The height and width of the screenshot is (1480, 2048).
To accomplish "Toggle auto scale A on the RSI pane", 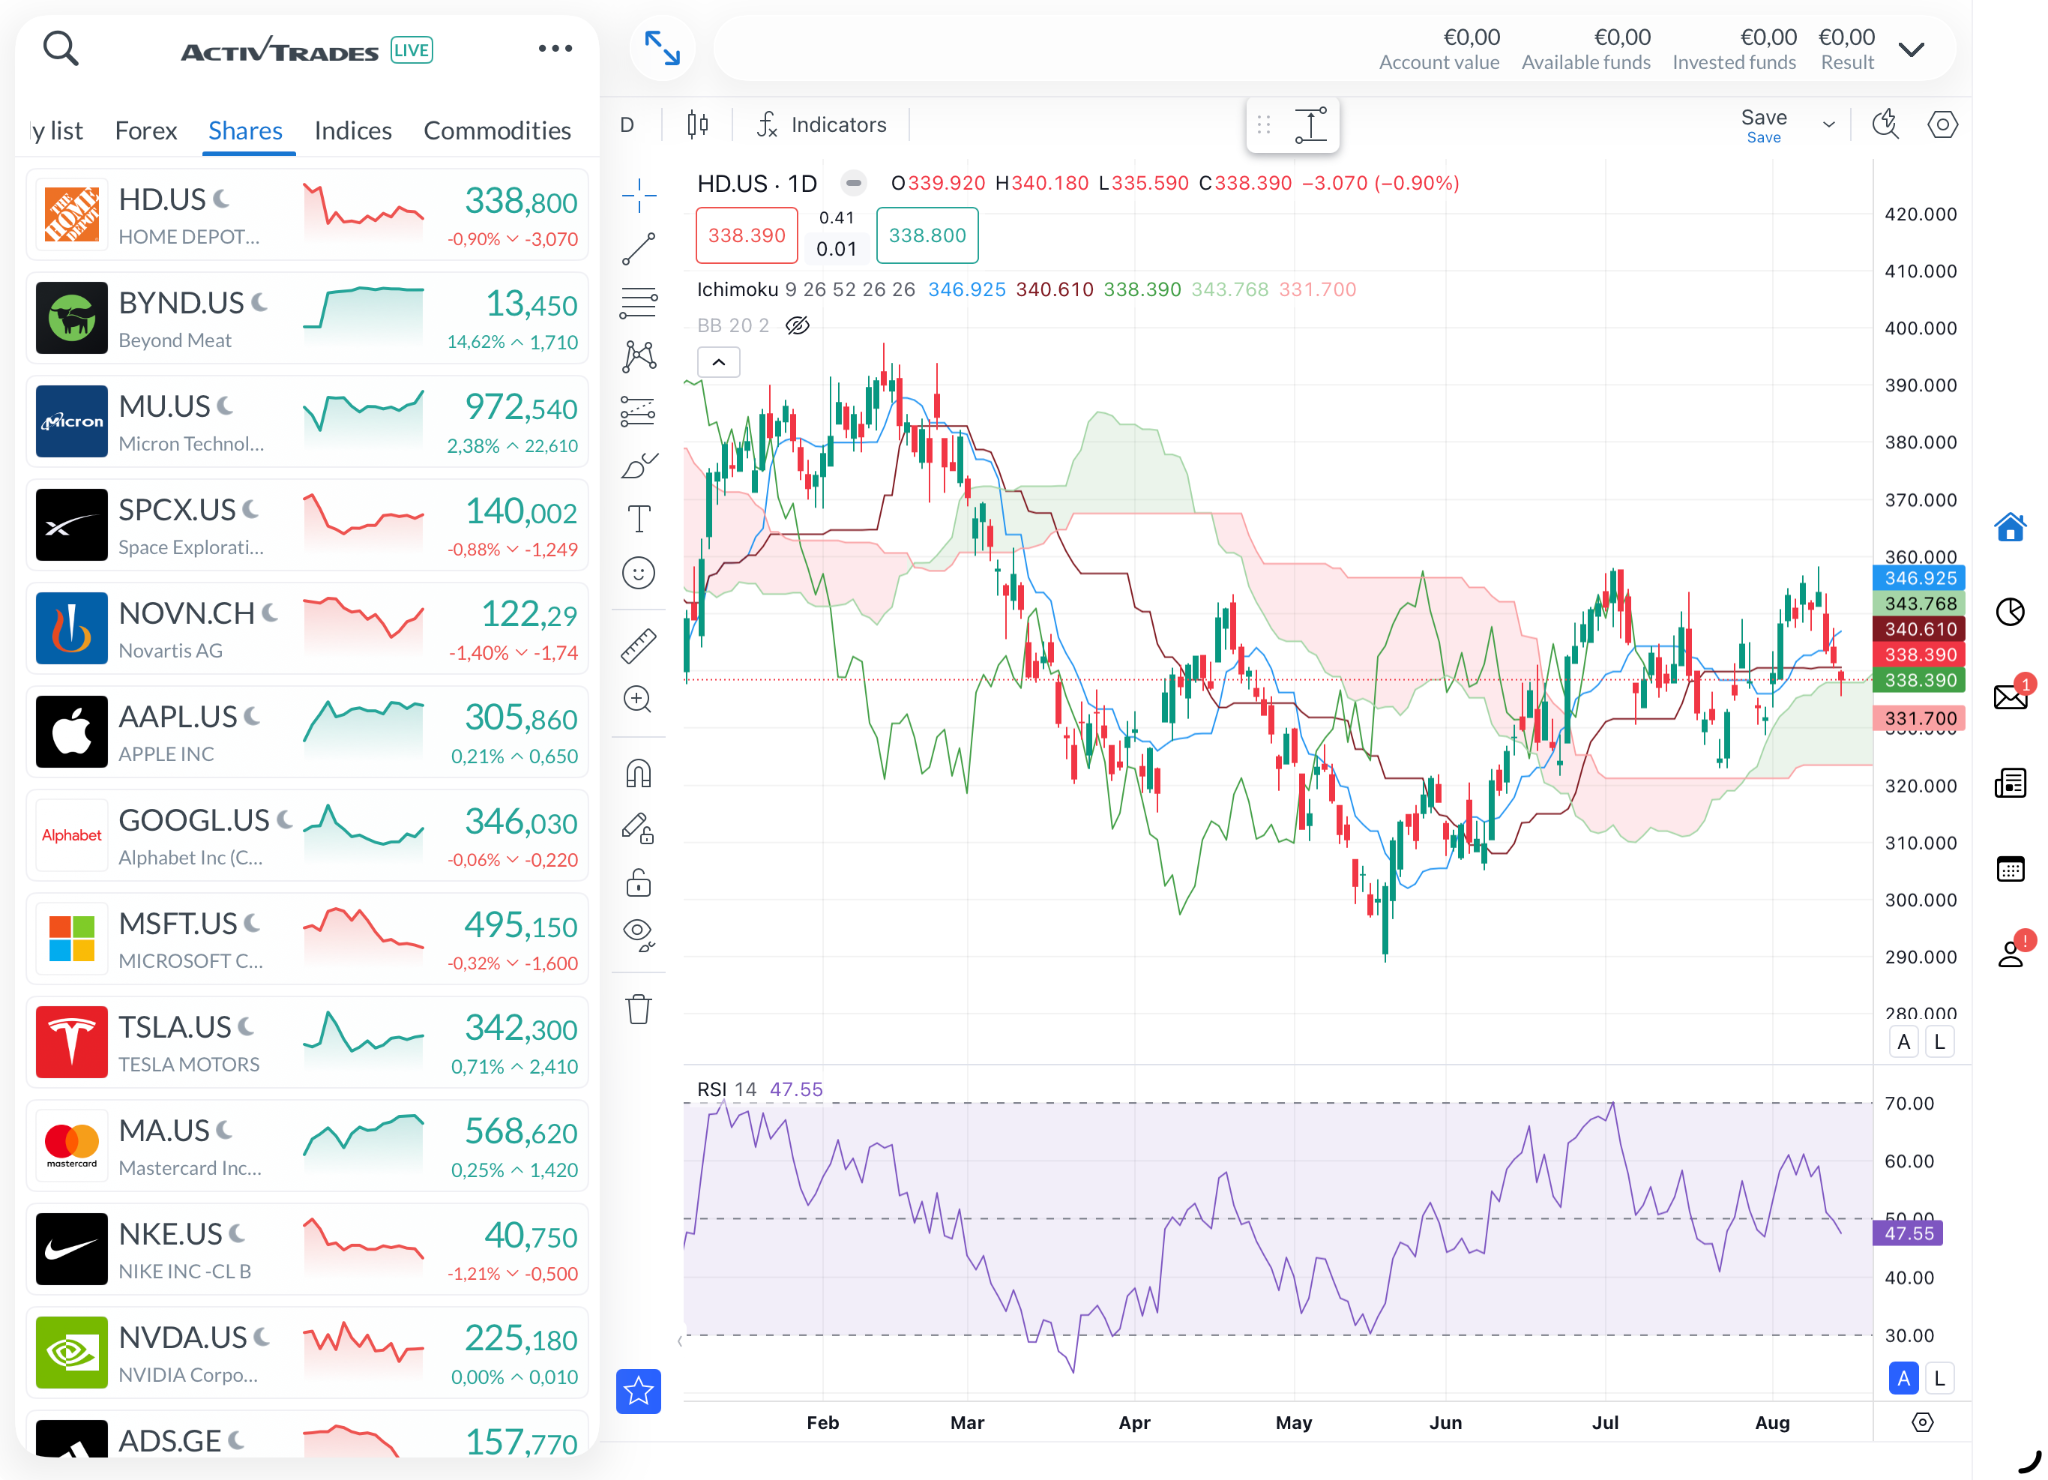I will (x=1904, y=1378).
